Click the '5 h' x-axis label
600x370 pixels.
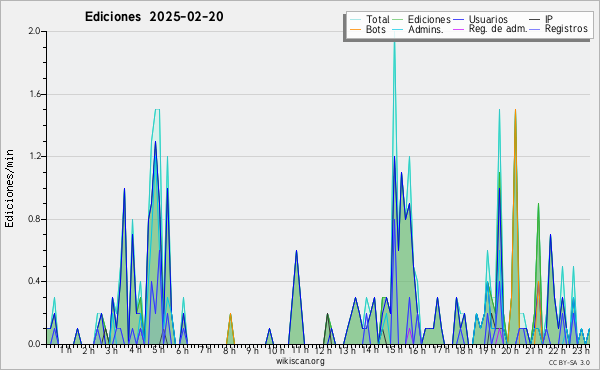coord(158,350)
